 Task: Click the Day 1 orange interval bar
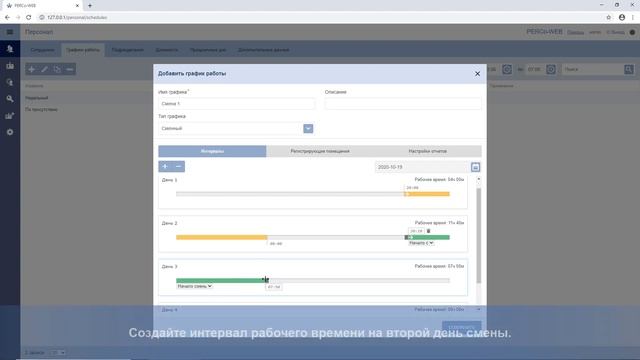point(427,194)
